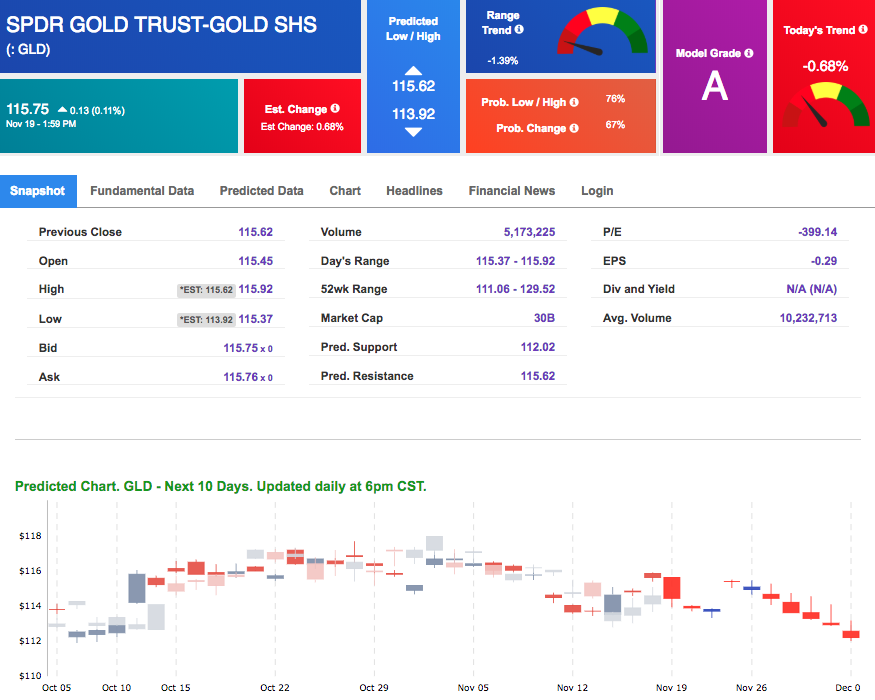Switch to the Fundamental Data tab
875x700 pixels.
point(142,191)
